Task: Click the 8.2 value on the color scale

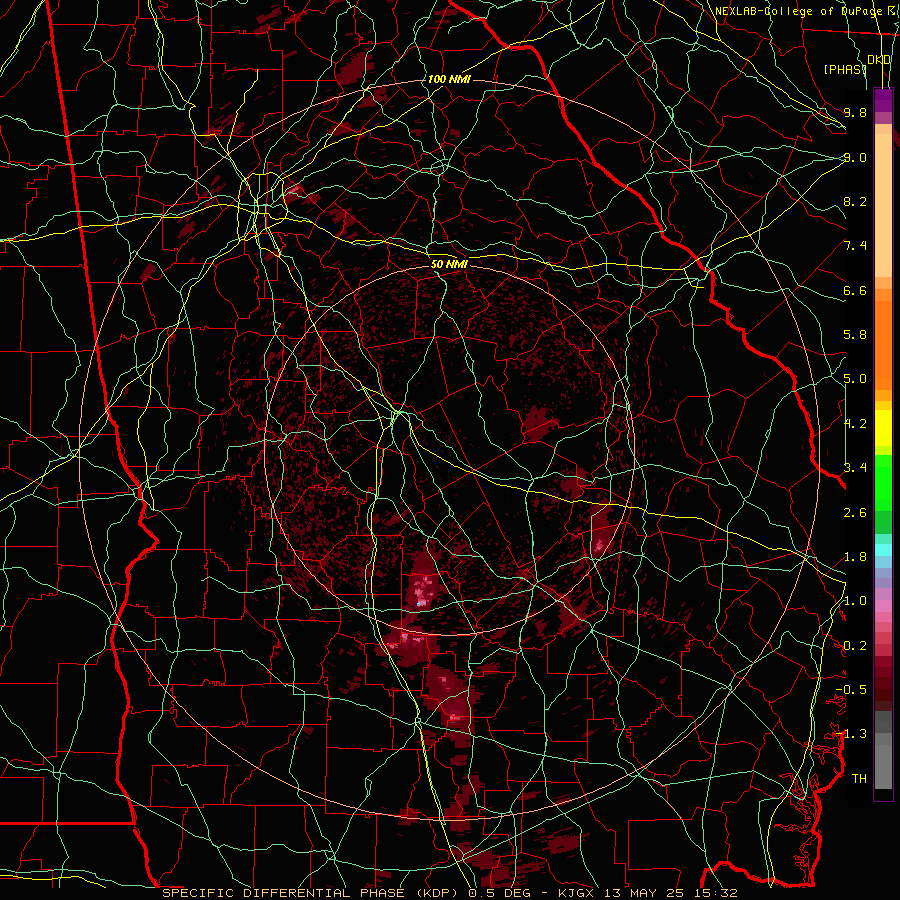Action: pos(855,201)
